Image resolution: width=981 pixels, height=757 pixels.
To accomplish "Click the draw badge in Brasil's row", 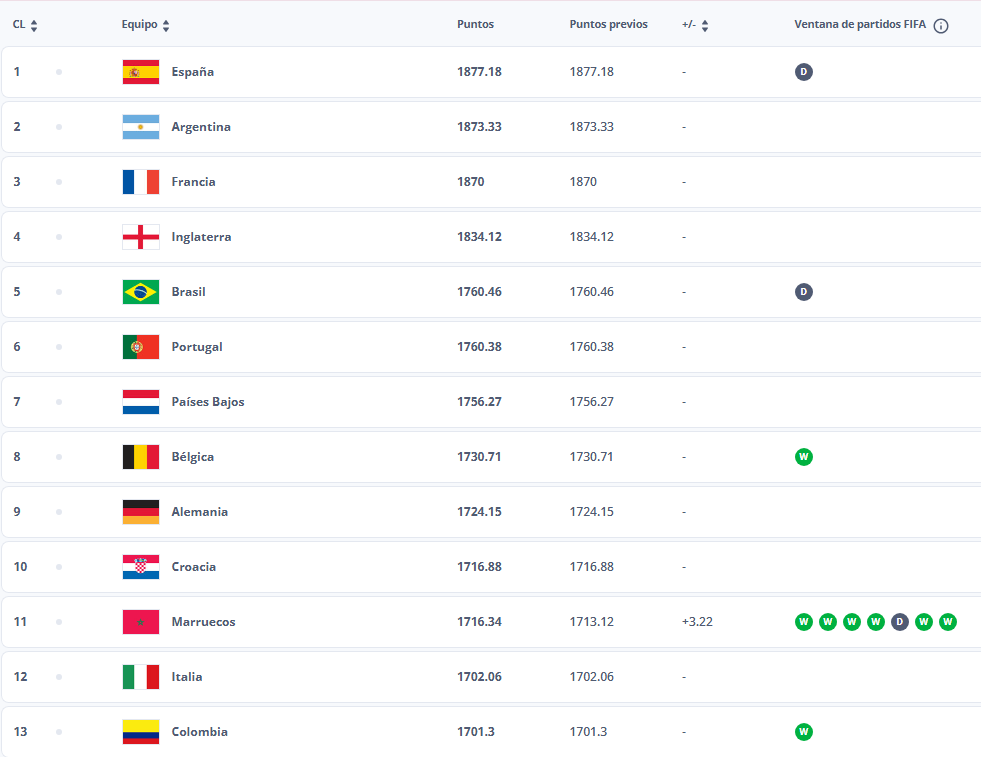I will 804,292.
